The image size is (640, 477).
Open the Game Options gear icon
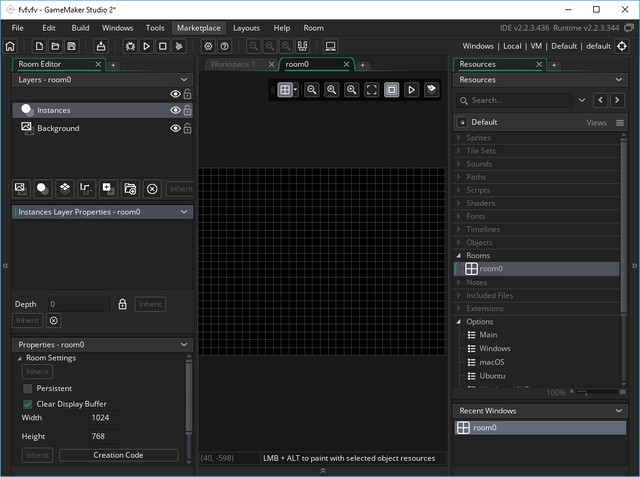[x=208, y=46]
